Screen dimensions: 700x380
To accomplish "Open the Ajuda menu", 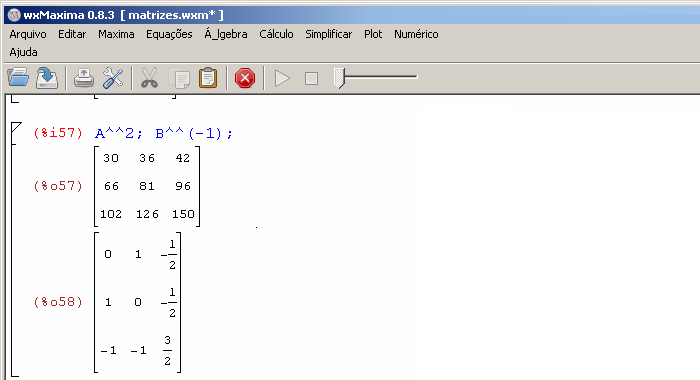I will point(23,52).
